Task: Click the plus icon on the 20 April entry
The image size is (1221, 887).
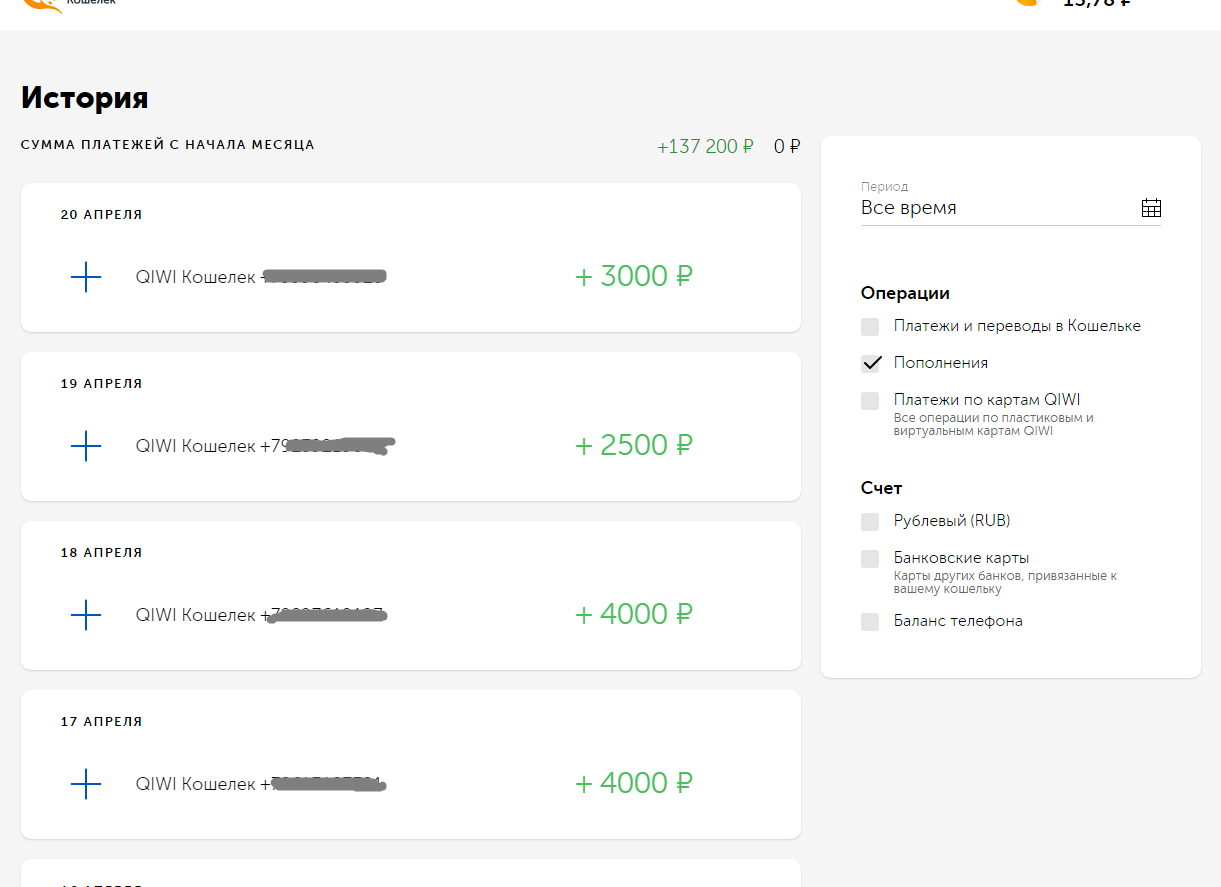Action: tap(86, 277)
